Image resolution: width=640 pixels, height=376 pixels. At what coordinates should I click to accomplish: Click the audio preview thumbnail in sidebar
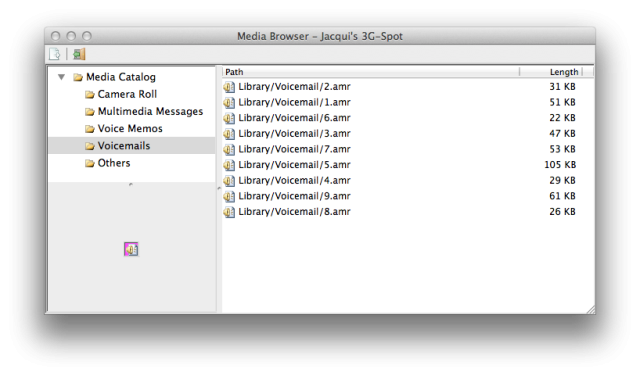point(131,249)
